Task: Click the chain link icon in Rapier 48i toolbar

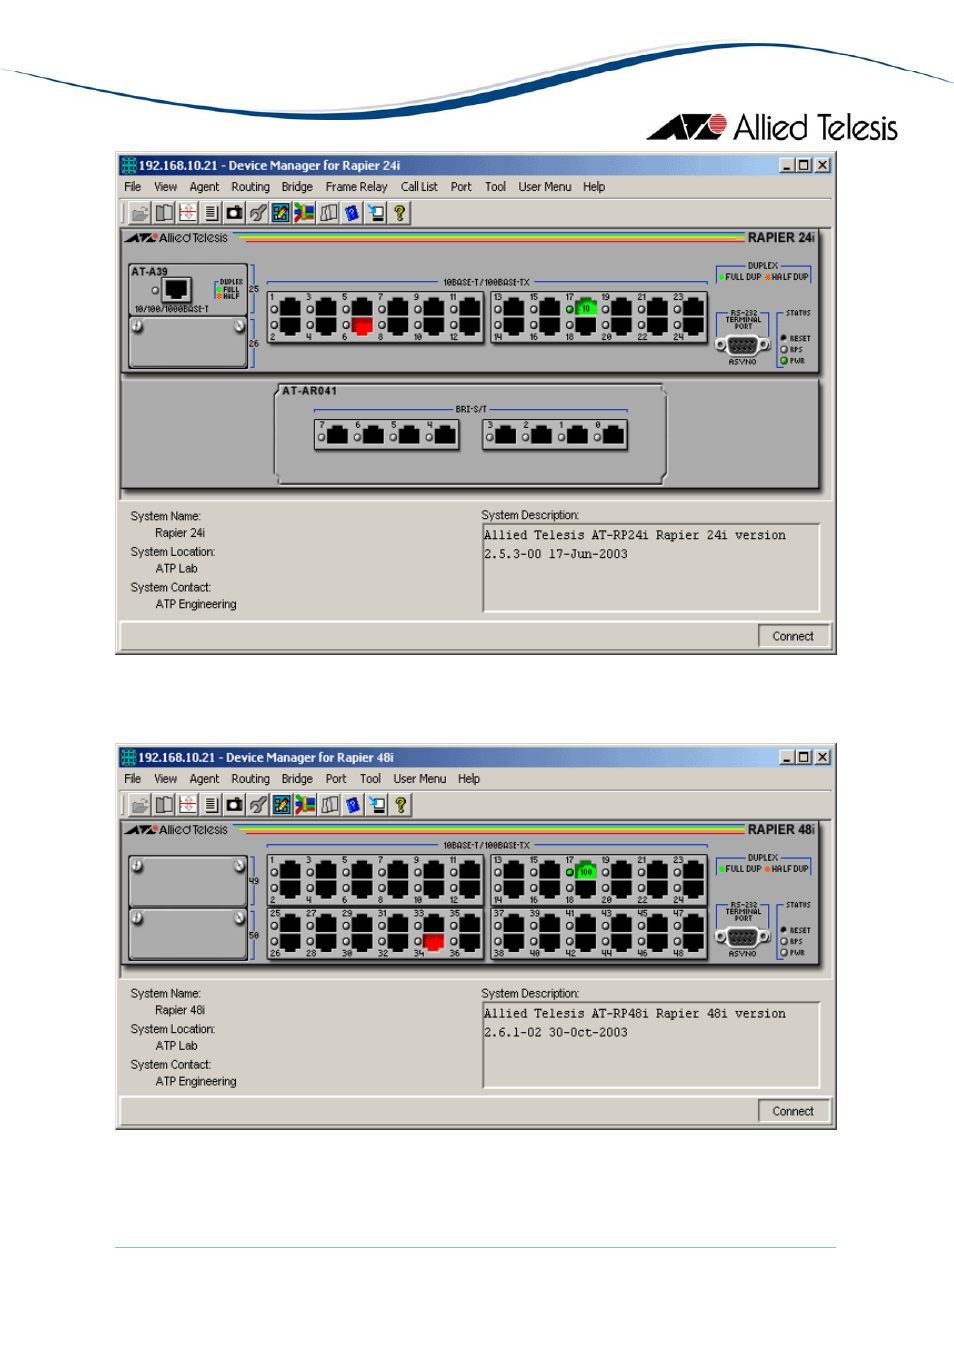Action: pos(258,805)
